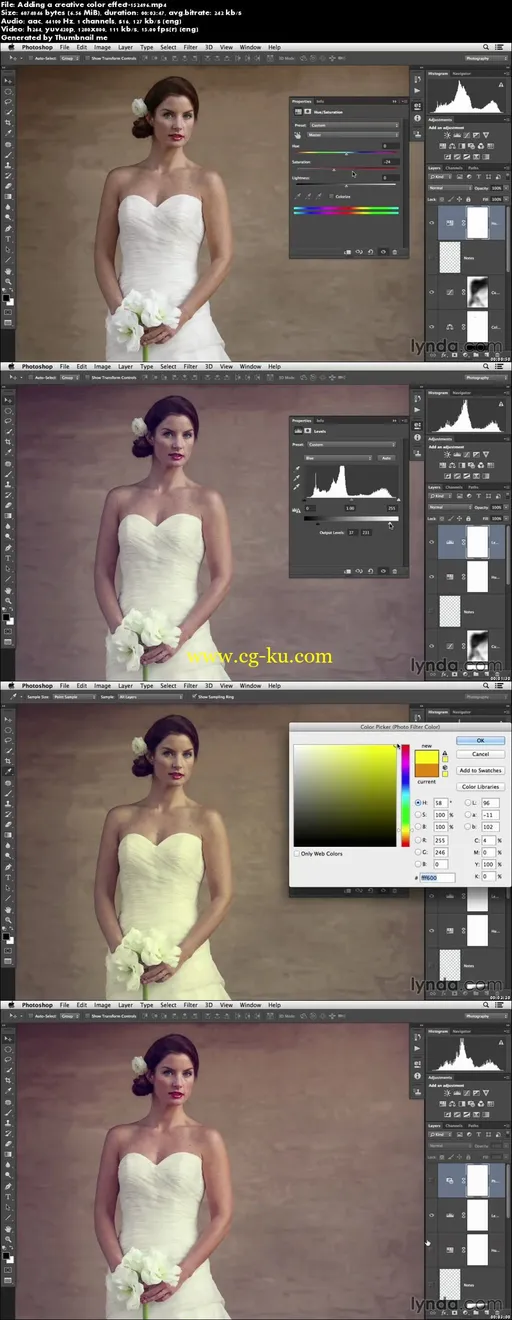Screen dimensions: 512x1320
Task: Click the Auto button in Levels panel
Action: click(x=386, y=458)
